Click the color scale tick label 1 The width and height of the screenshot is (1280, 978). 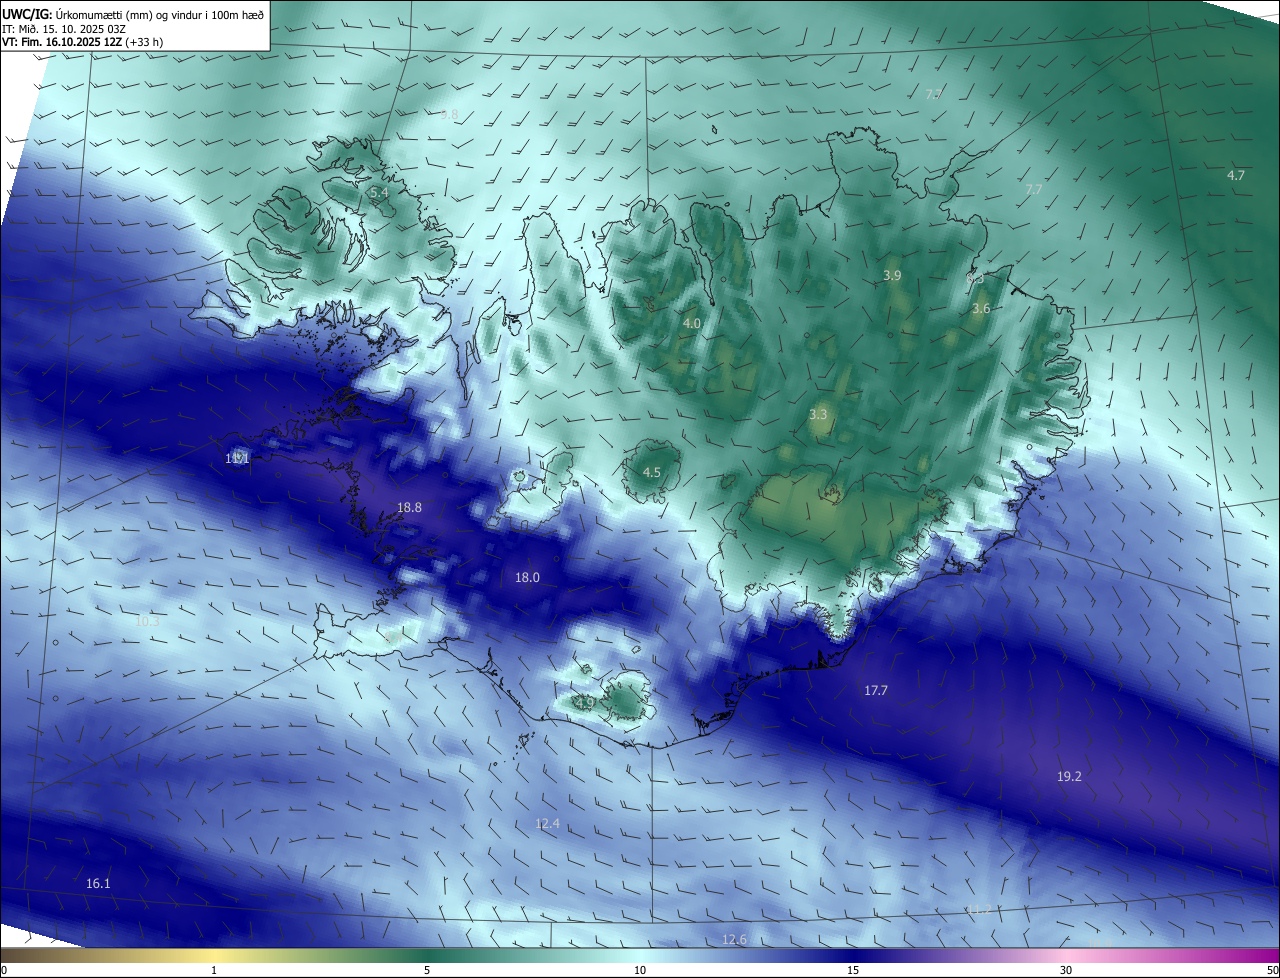tap(214, 970)
